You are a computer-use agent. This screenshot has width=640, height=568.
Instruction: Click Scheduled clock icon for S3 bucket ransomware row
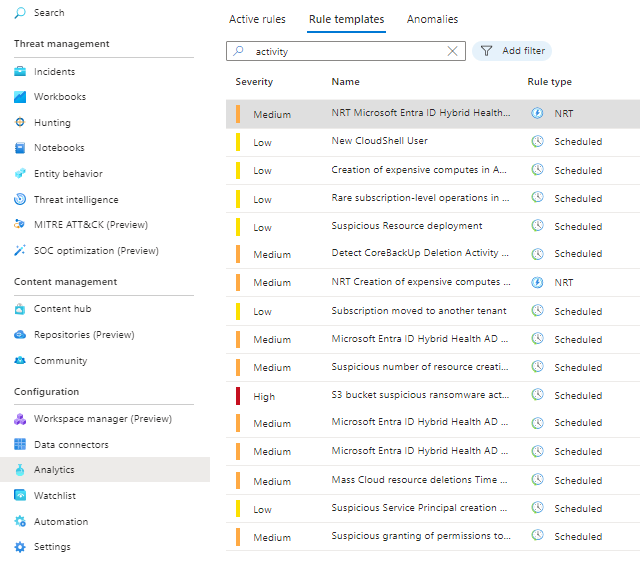537,395
